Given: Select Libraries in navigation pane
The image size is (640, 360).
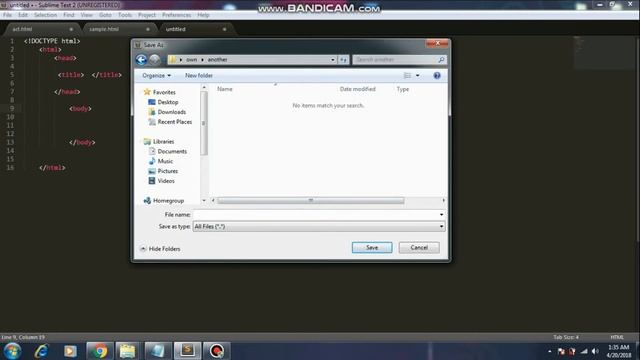Looking at the screenshot, I should coord(163,141).
